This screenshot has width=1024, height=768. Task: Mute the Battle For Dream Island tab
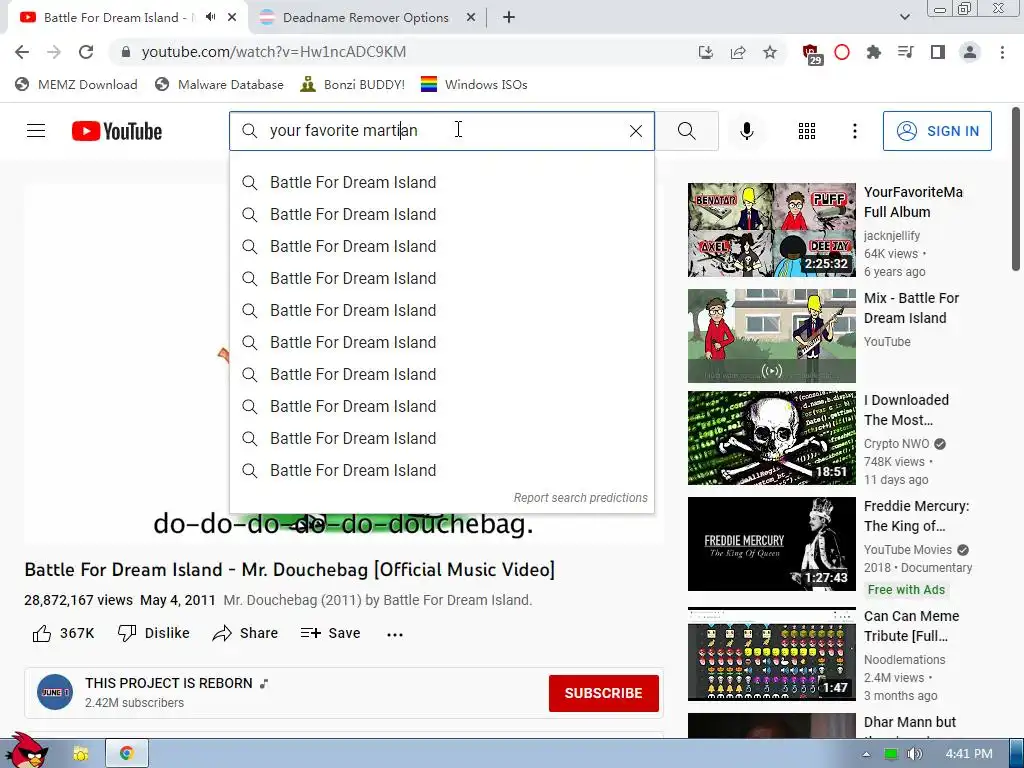point(210,17)
